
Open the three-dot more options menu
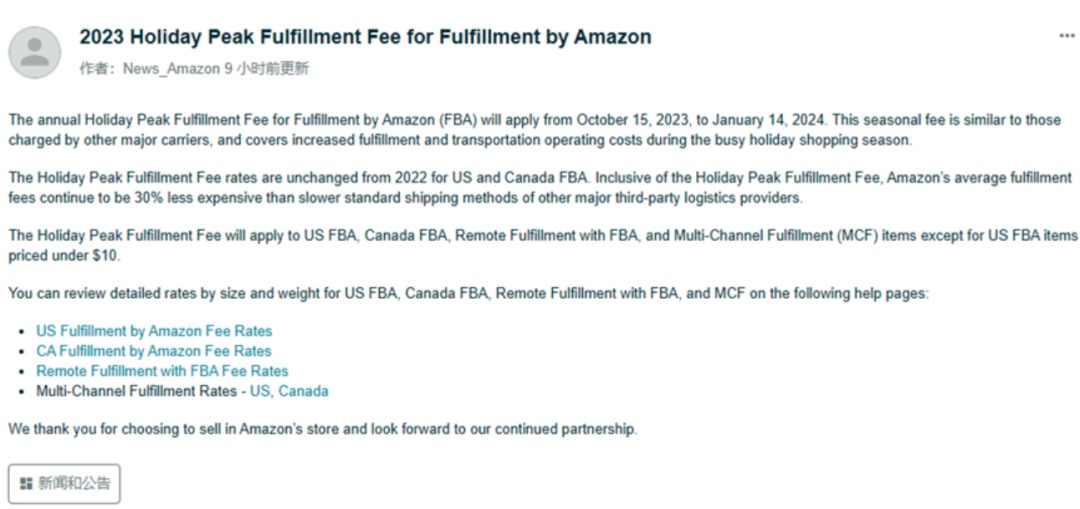1066,36
